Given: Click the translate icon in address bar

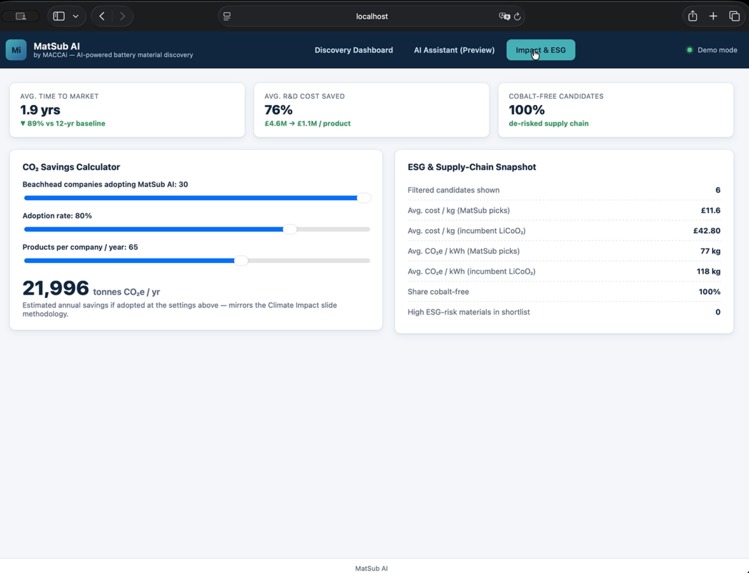Looking at the screenshot, I should [504, 16].
